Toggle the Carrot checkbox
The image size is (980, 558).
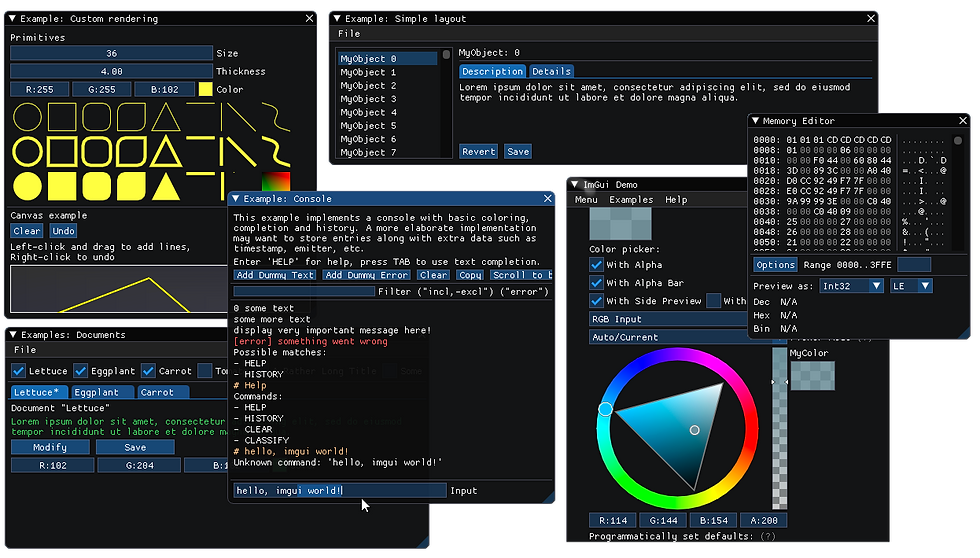click(x=148, y=371)
